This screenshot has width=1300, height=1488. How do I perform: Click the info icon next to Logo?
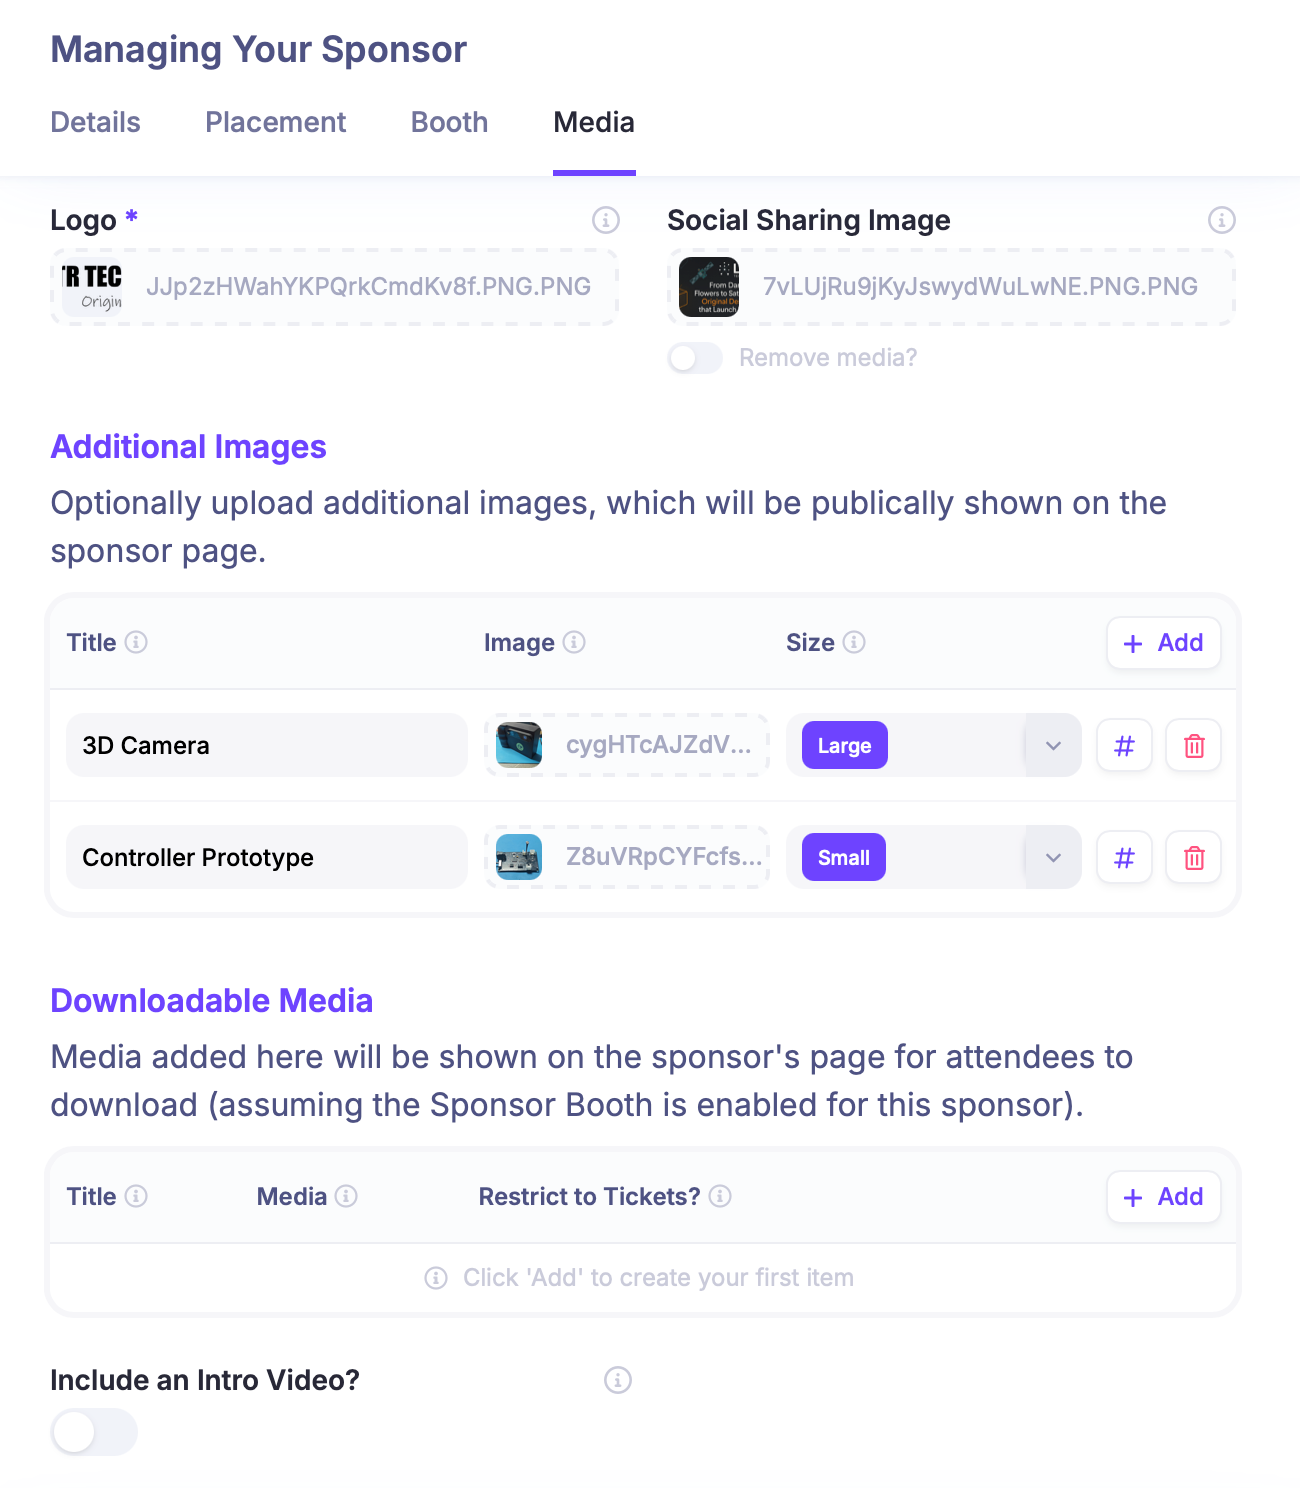606,220
